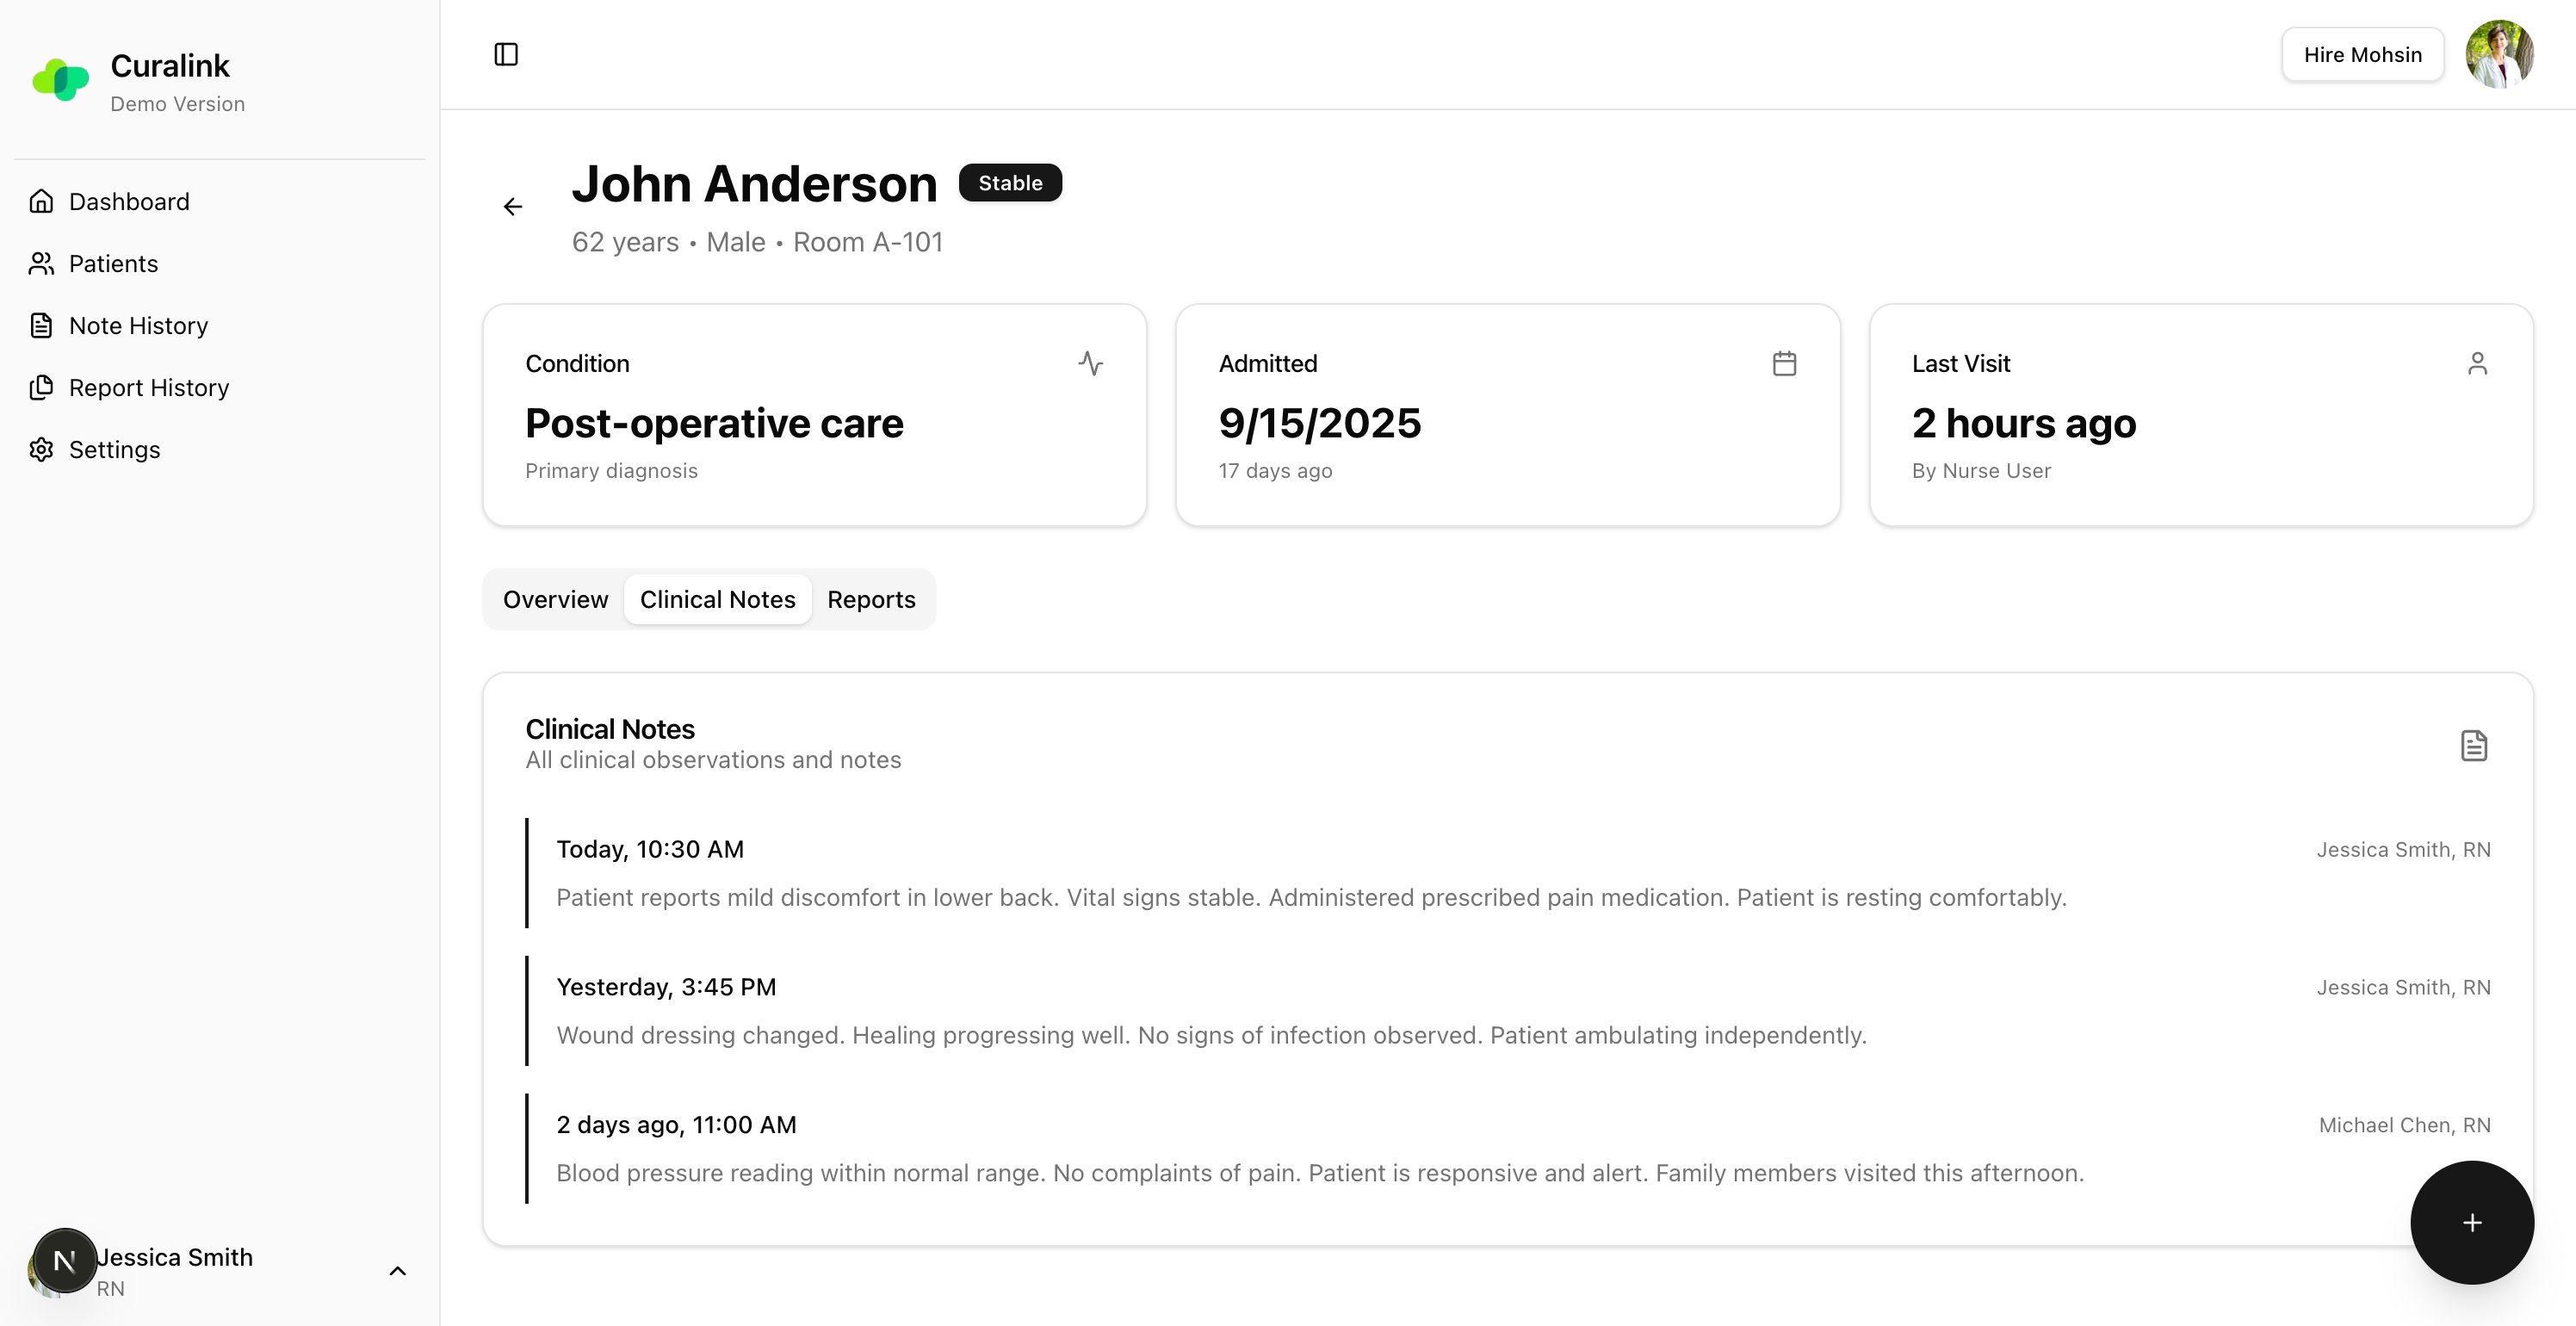2576x1326 pixels.
Task: Open Report History page
Action: click(148, 387)
